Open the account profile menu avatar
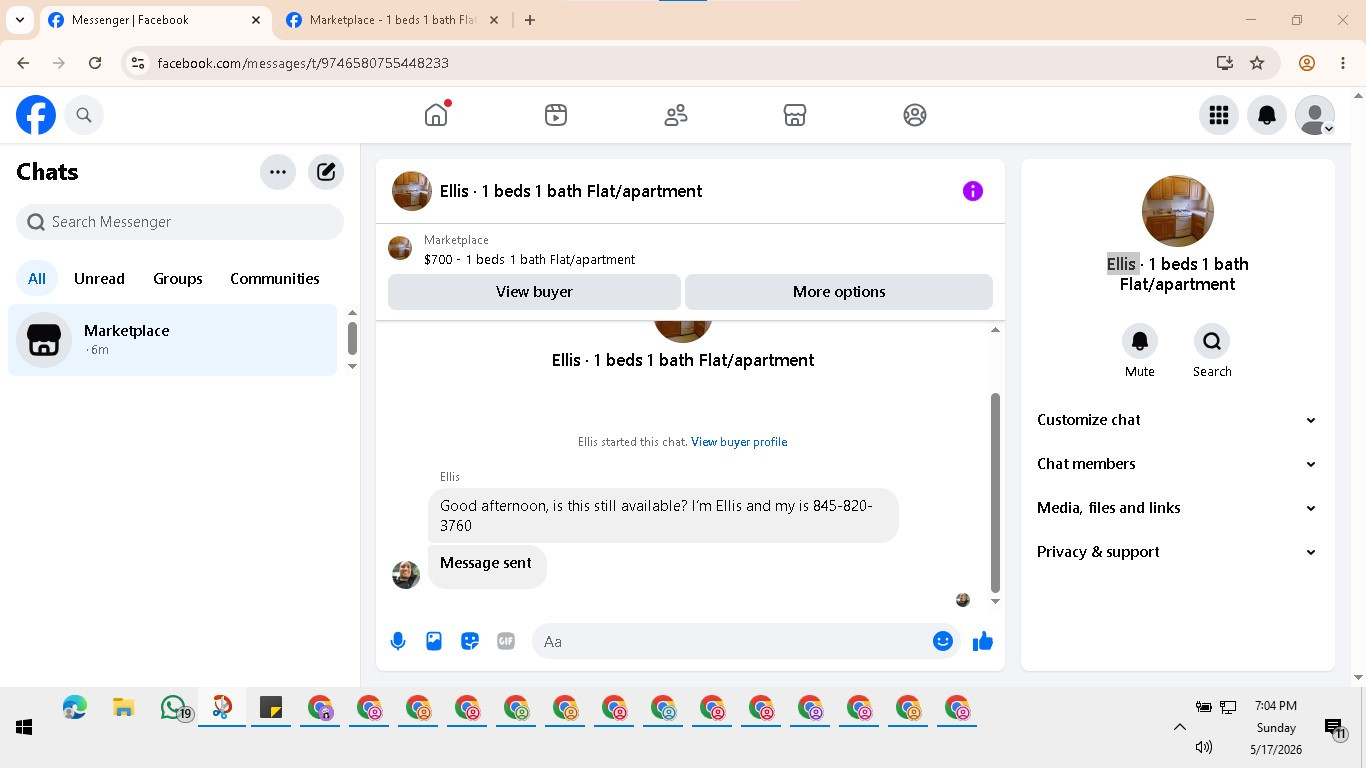Viewport: 1366px width, 768px height. [1315, 115]
